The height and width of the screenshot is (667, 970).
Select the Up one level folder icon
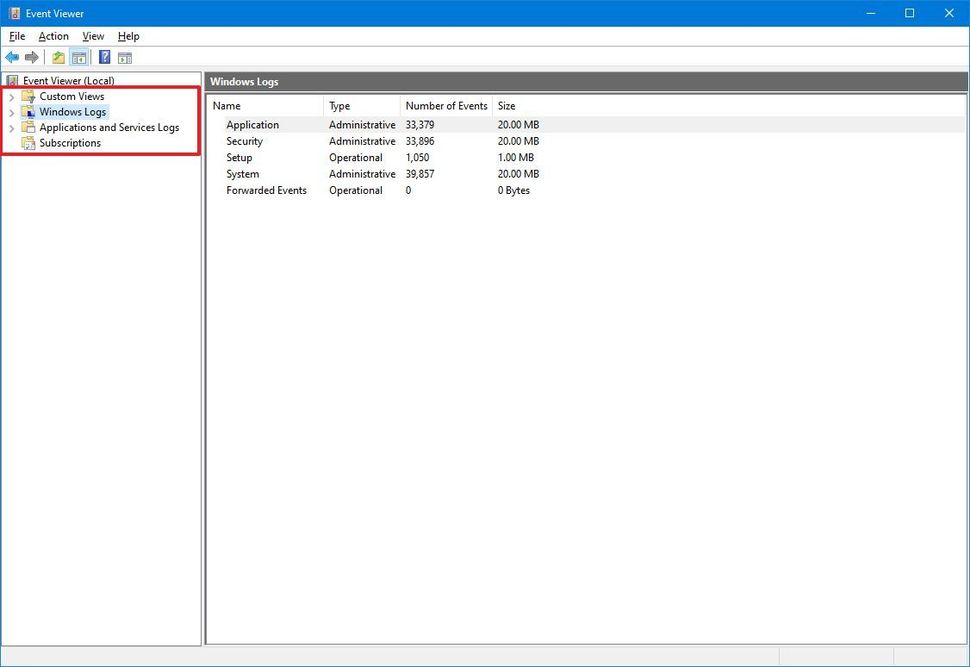point(57,57)
